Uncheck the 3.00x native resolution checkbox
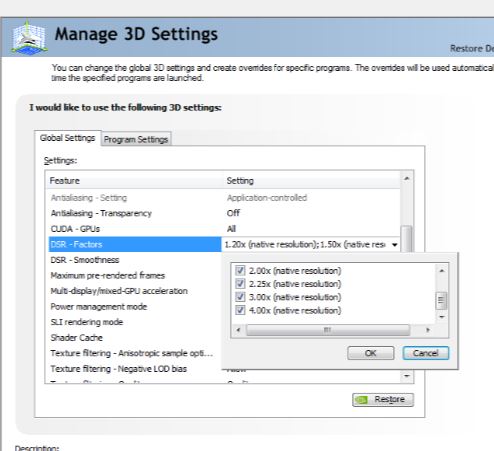The height and width of the screenshot is (451, 494). [240, 297]
